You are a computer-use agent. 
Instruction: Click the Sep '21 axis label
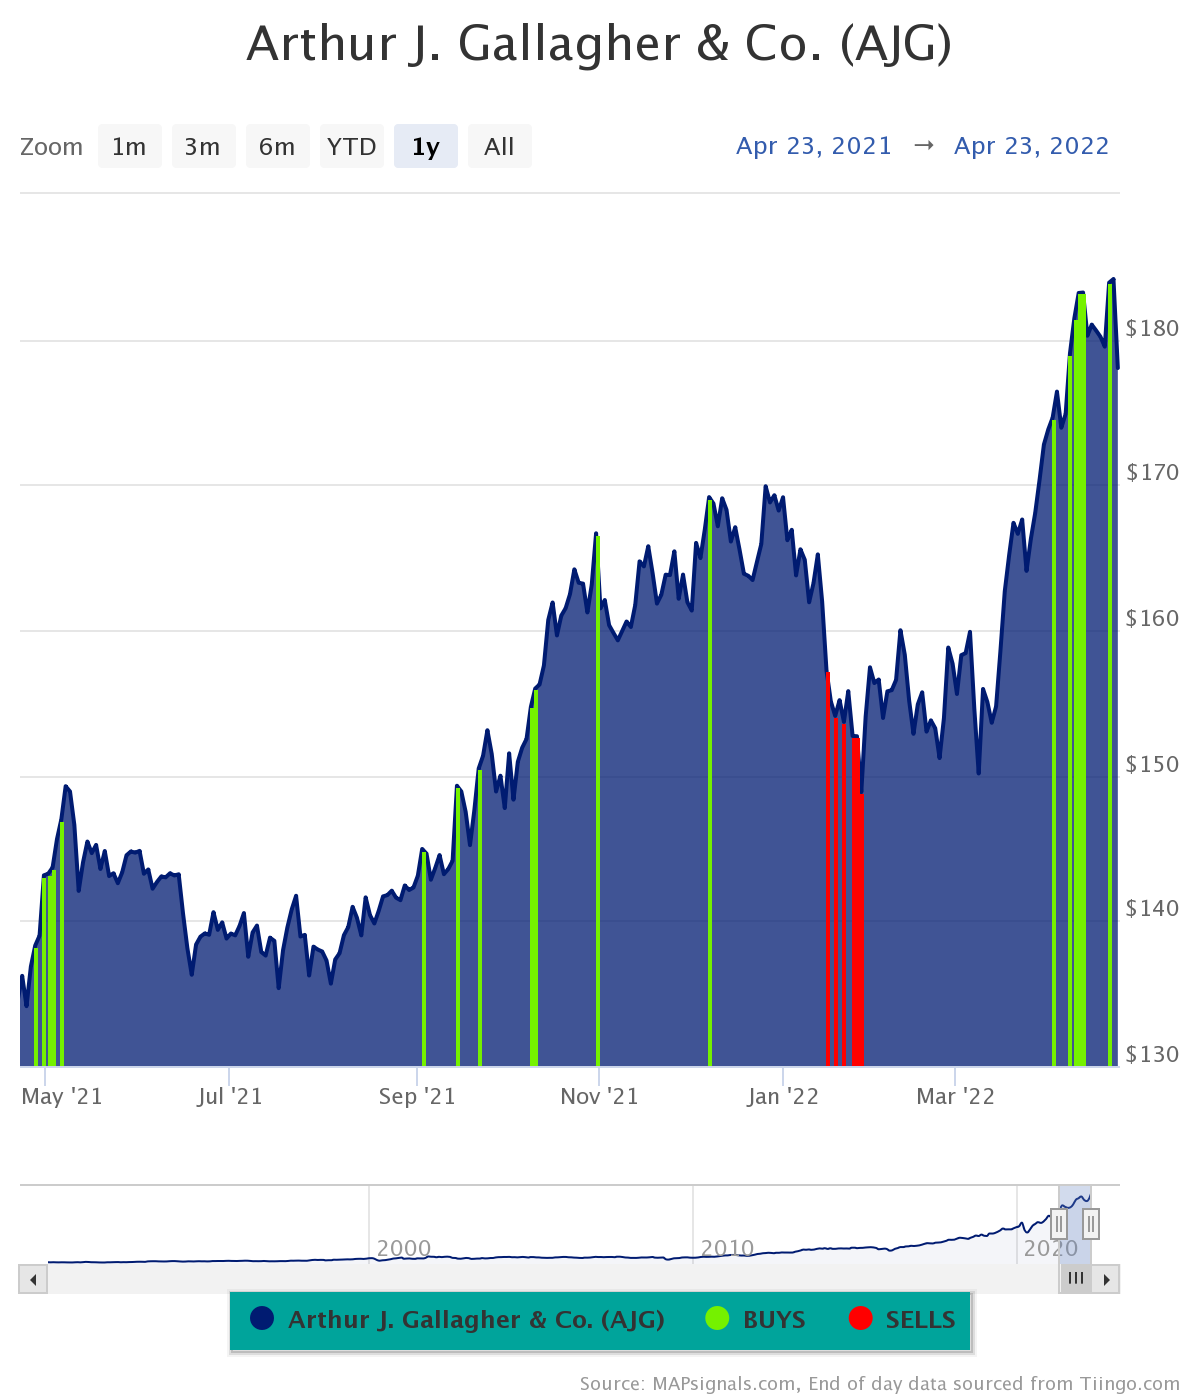(417, 1097)
